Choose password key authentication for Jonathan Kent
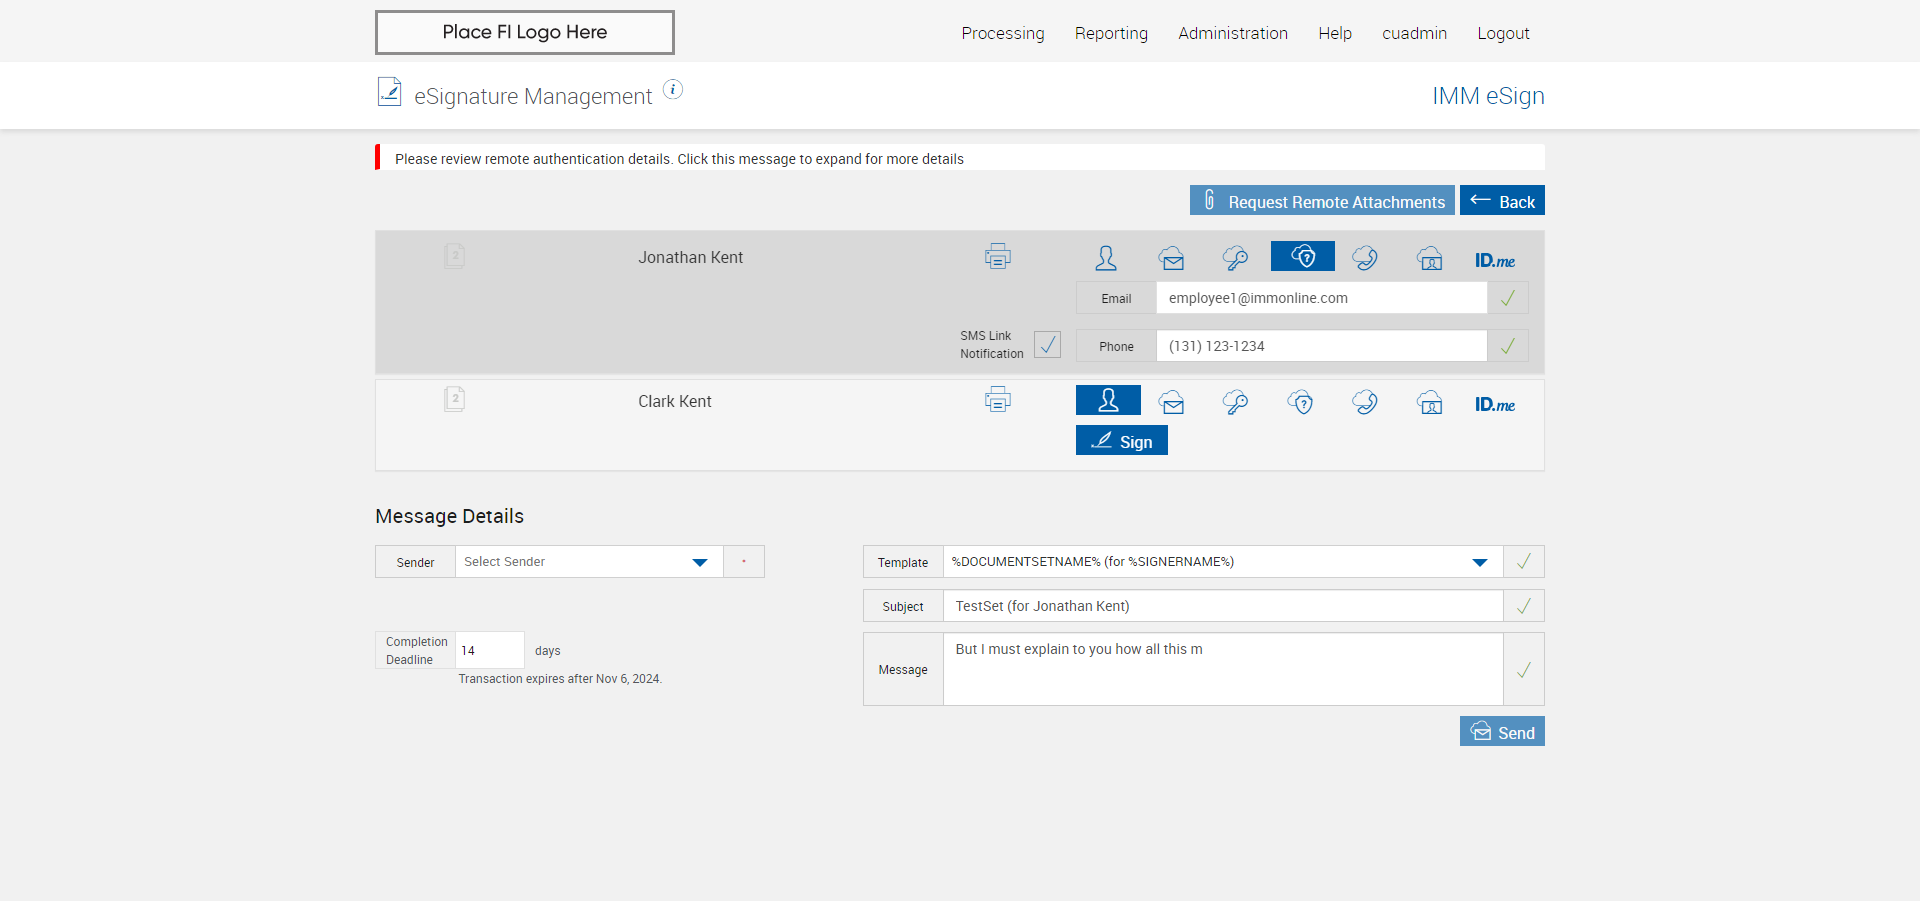This screenshot has width=1920, height=901. tap(1235, 258)
